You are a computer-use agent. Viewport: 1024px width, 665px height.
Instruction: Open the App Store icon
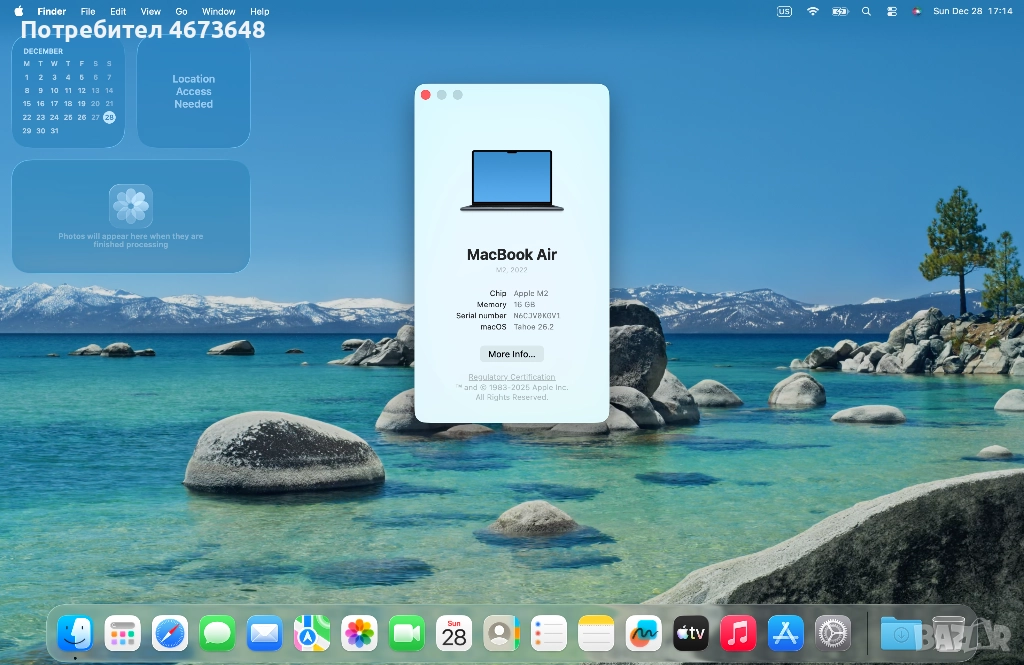tap(786, 633)
